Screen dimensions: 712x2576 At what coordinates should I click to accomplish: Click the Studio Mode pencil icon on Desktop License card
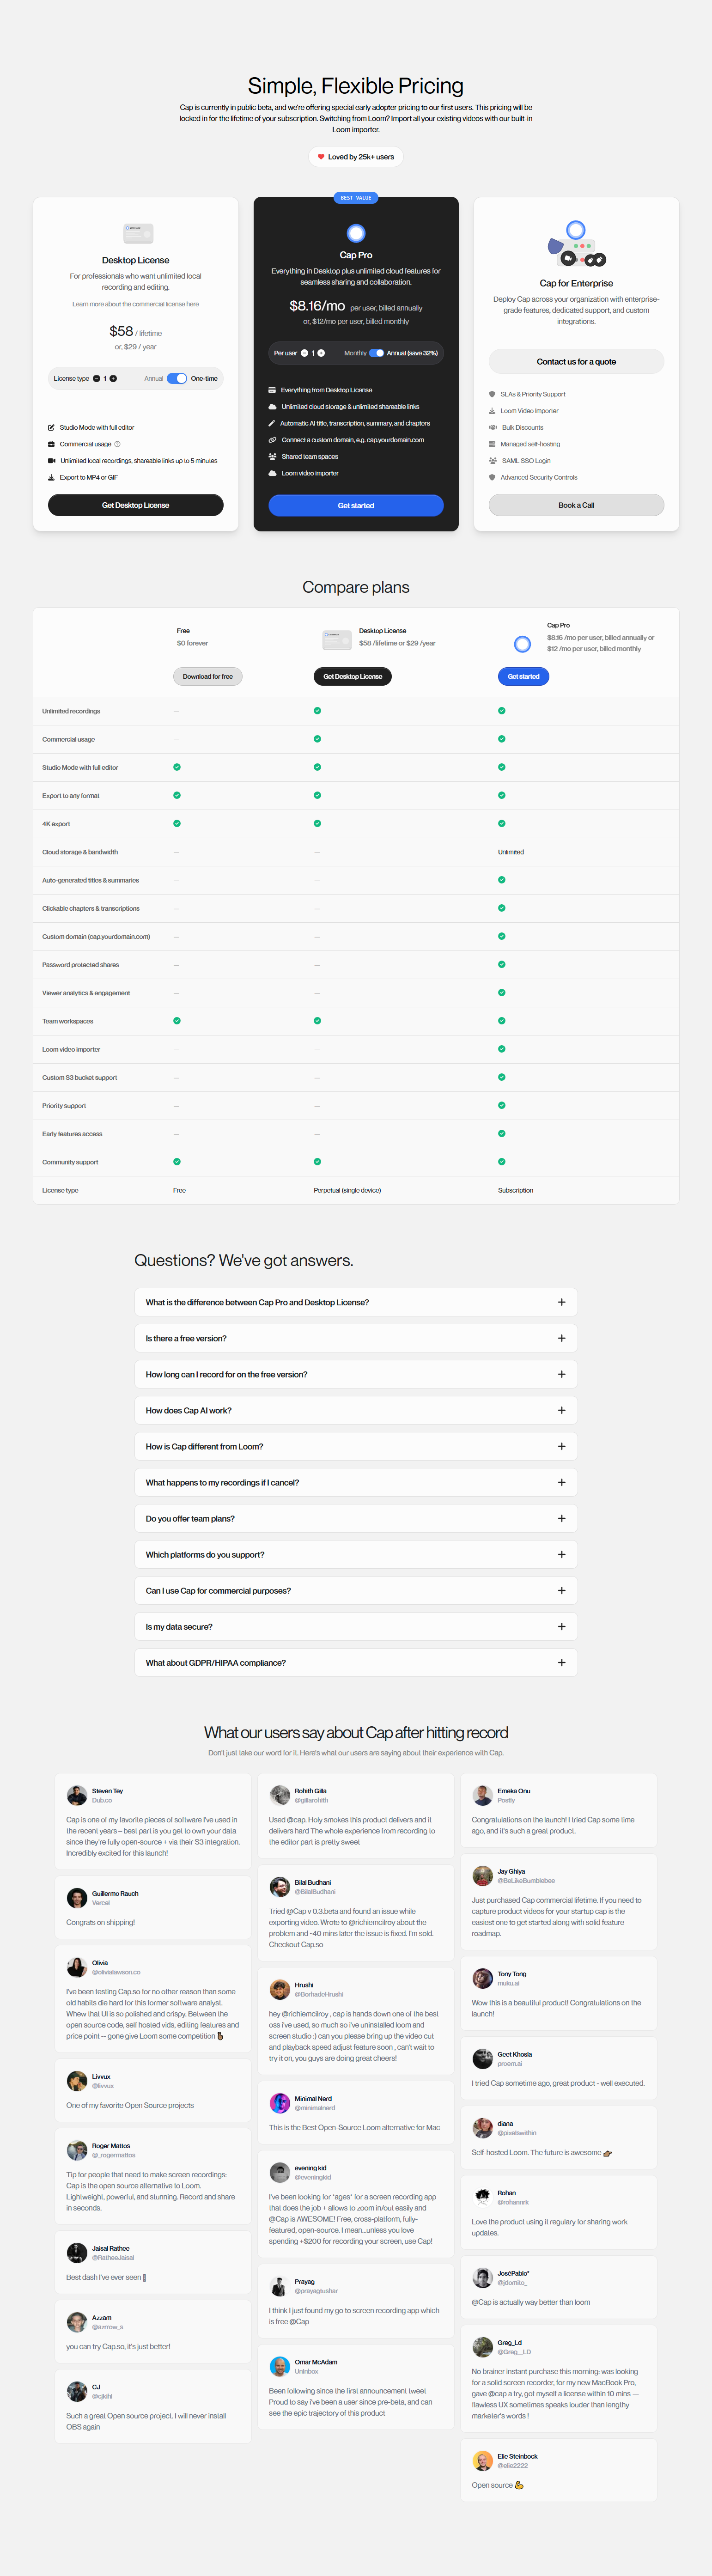tap(52, 427)
